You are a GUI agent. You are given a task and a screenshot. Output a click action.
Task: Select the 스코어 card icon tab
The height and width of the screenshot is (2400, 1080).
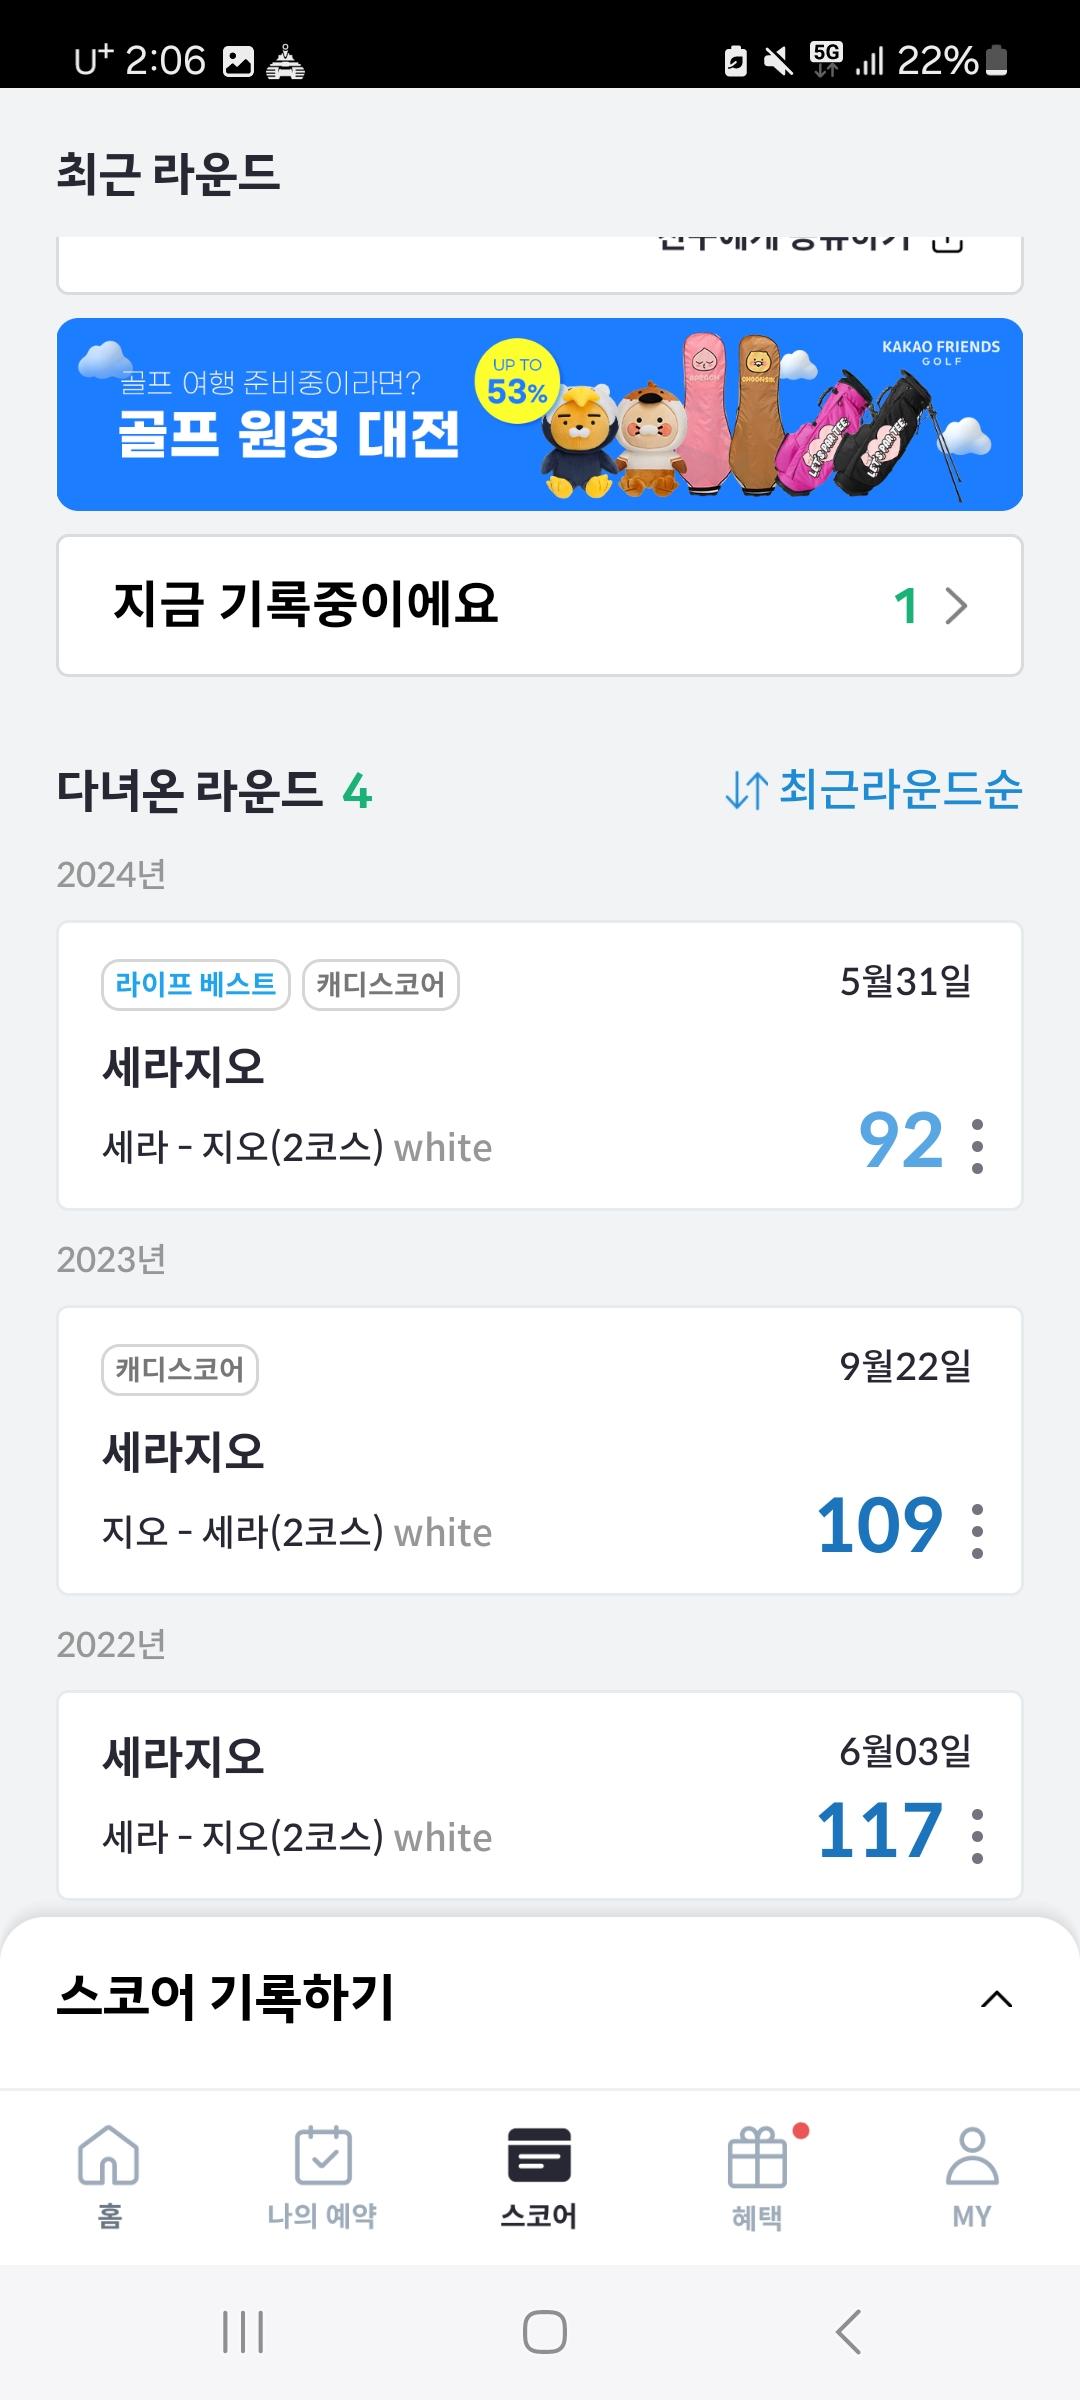point(539,2173)
